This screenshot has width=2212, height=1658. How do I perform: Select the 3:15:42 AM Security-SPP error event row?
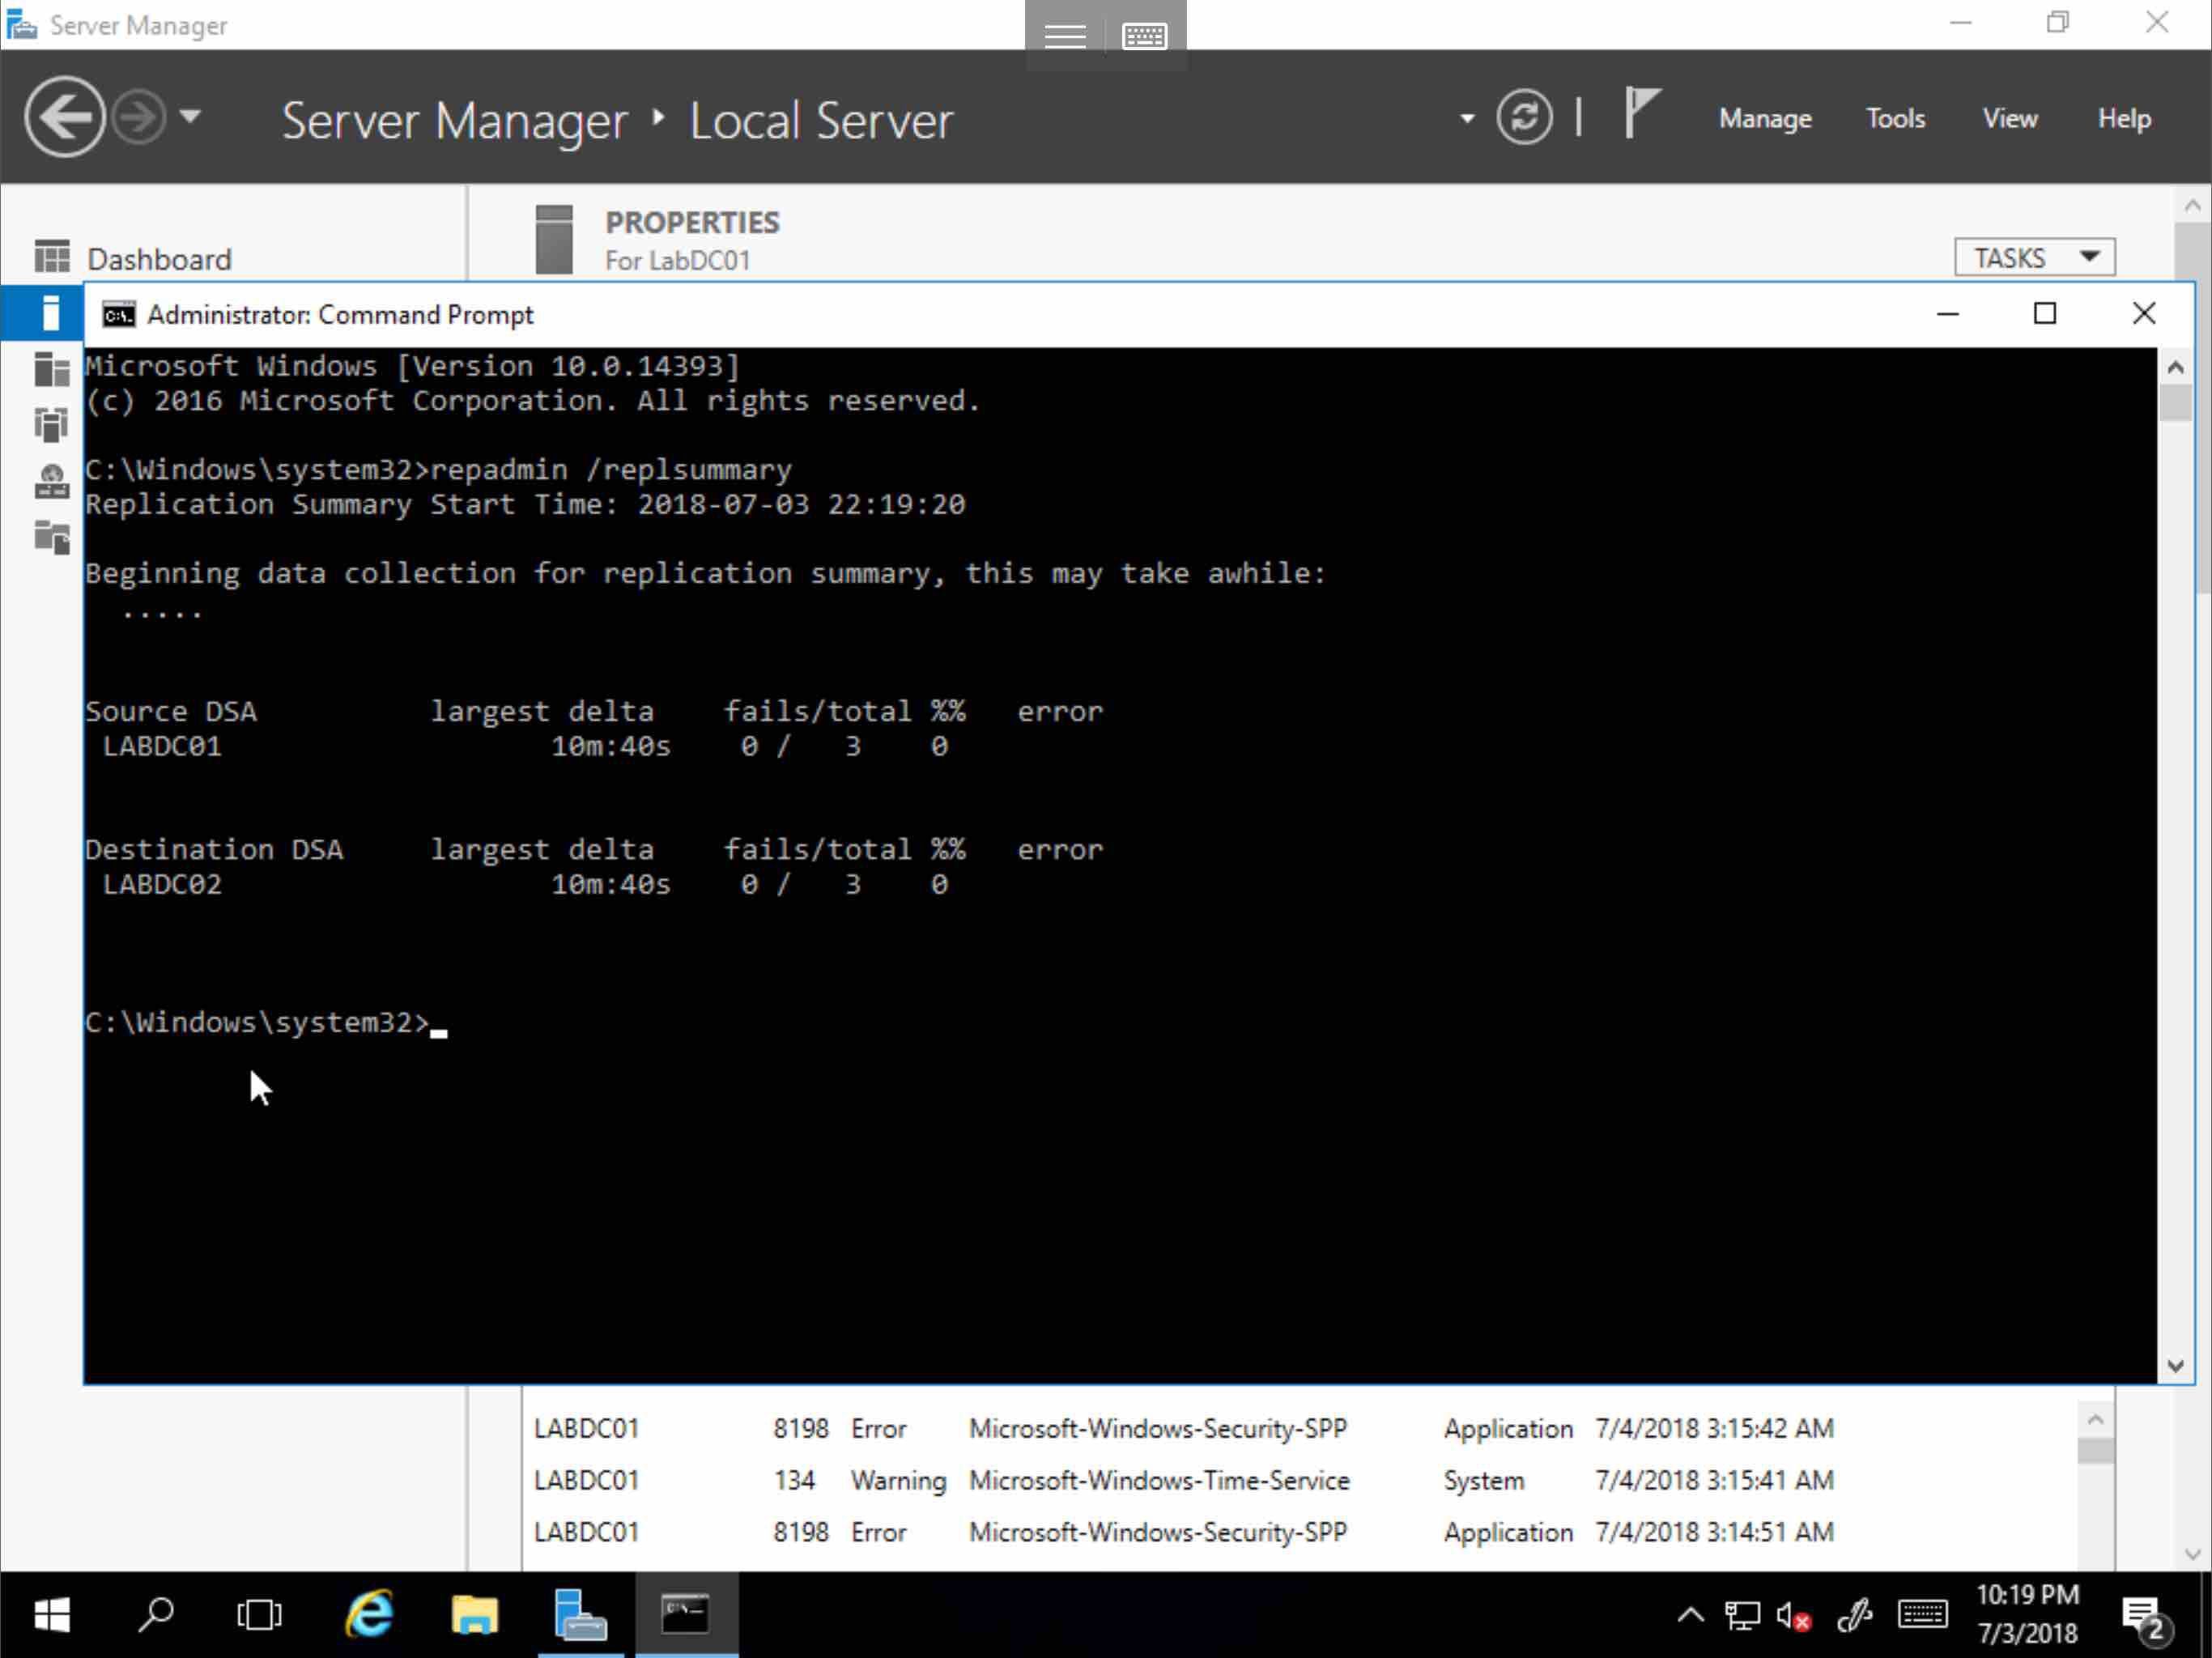[x=1300, y=1428]
